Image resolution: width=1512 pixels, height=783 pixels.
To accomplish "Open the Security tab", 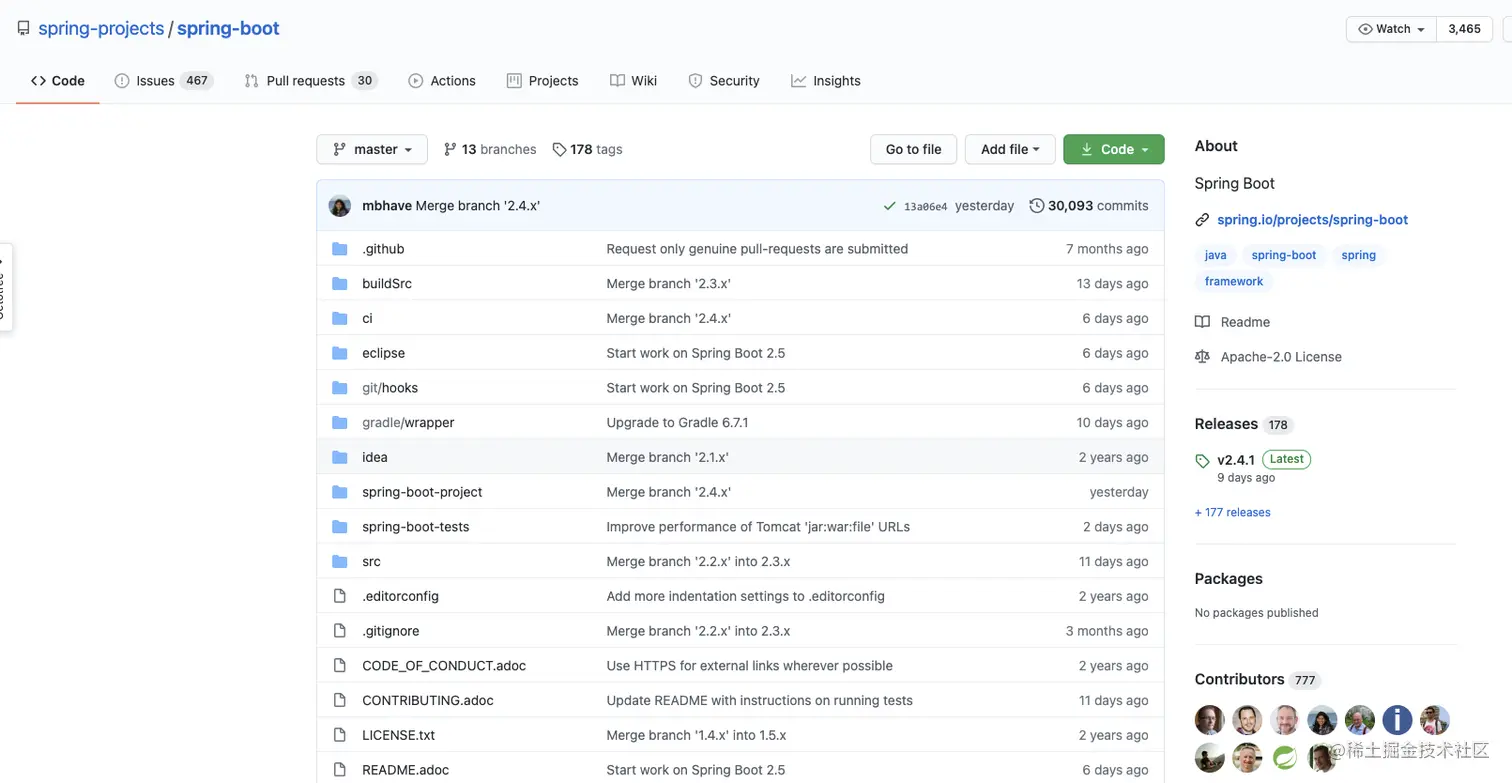I will click(724, 81).
